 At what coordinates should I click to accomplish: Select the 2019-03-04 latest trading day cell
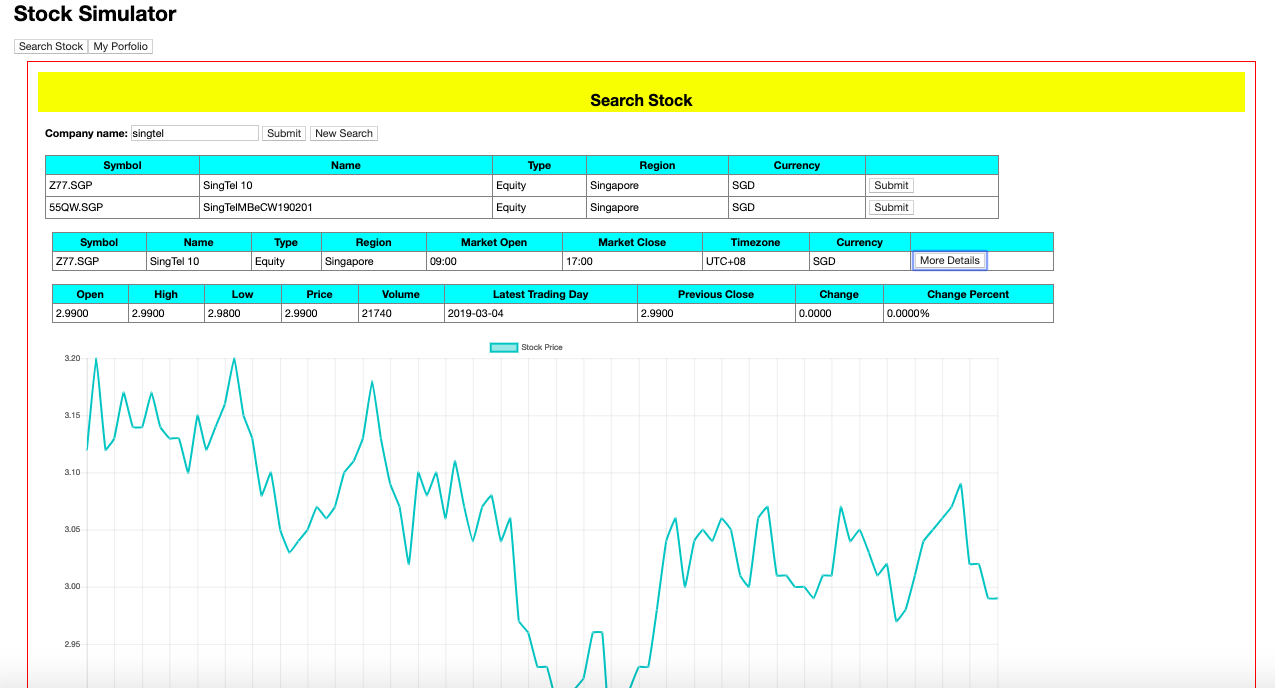[540, 313]
